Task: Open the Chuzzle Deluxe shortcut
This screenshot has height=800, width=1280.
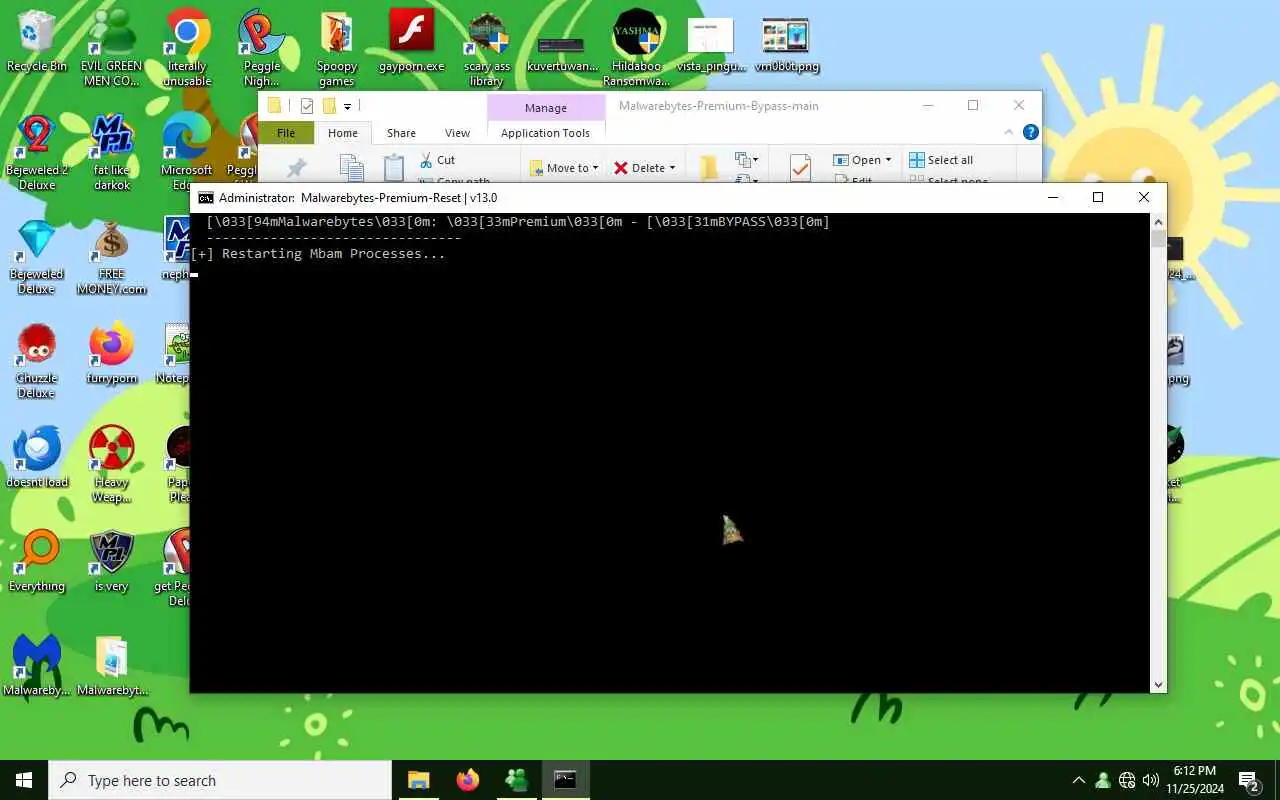Action: (37, 361)
